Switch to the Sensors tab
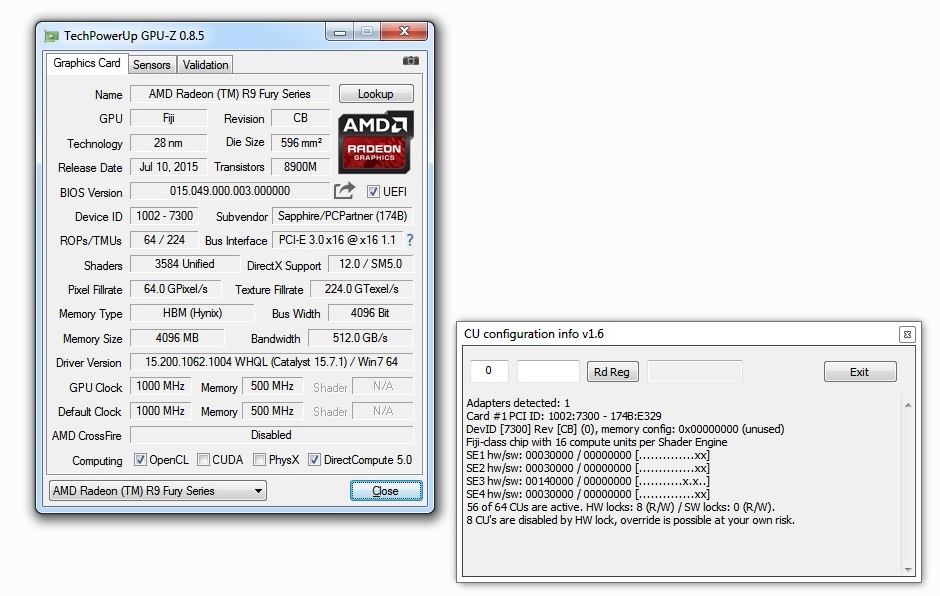940x596 pixels. (x=152, y=65)
